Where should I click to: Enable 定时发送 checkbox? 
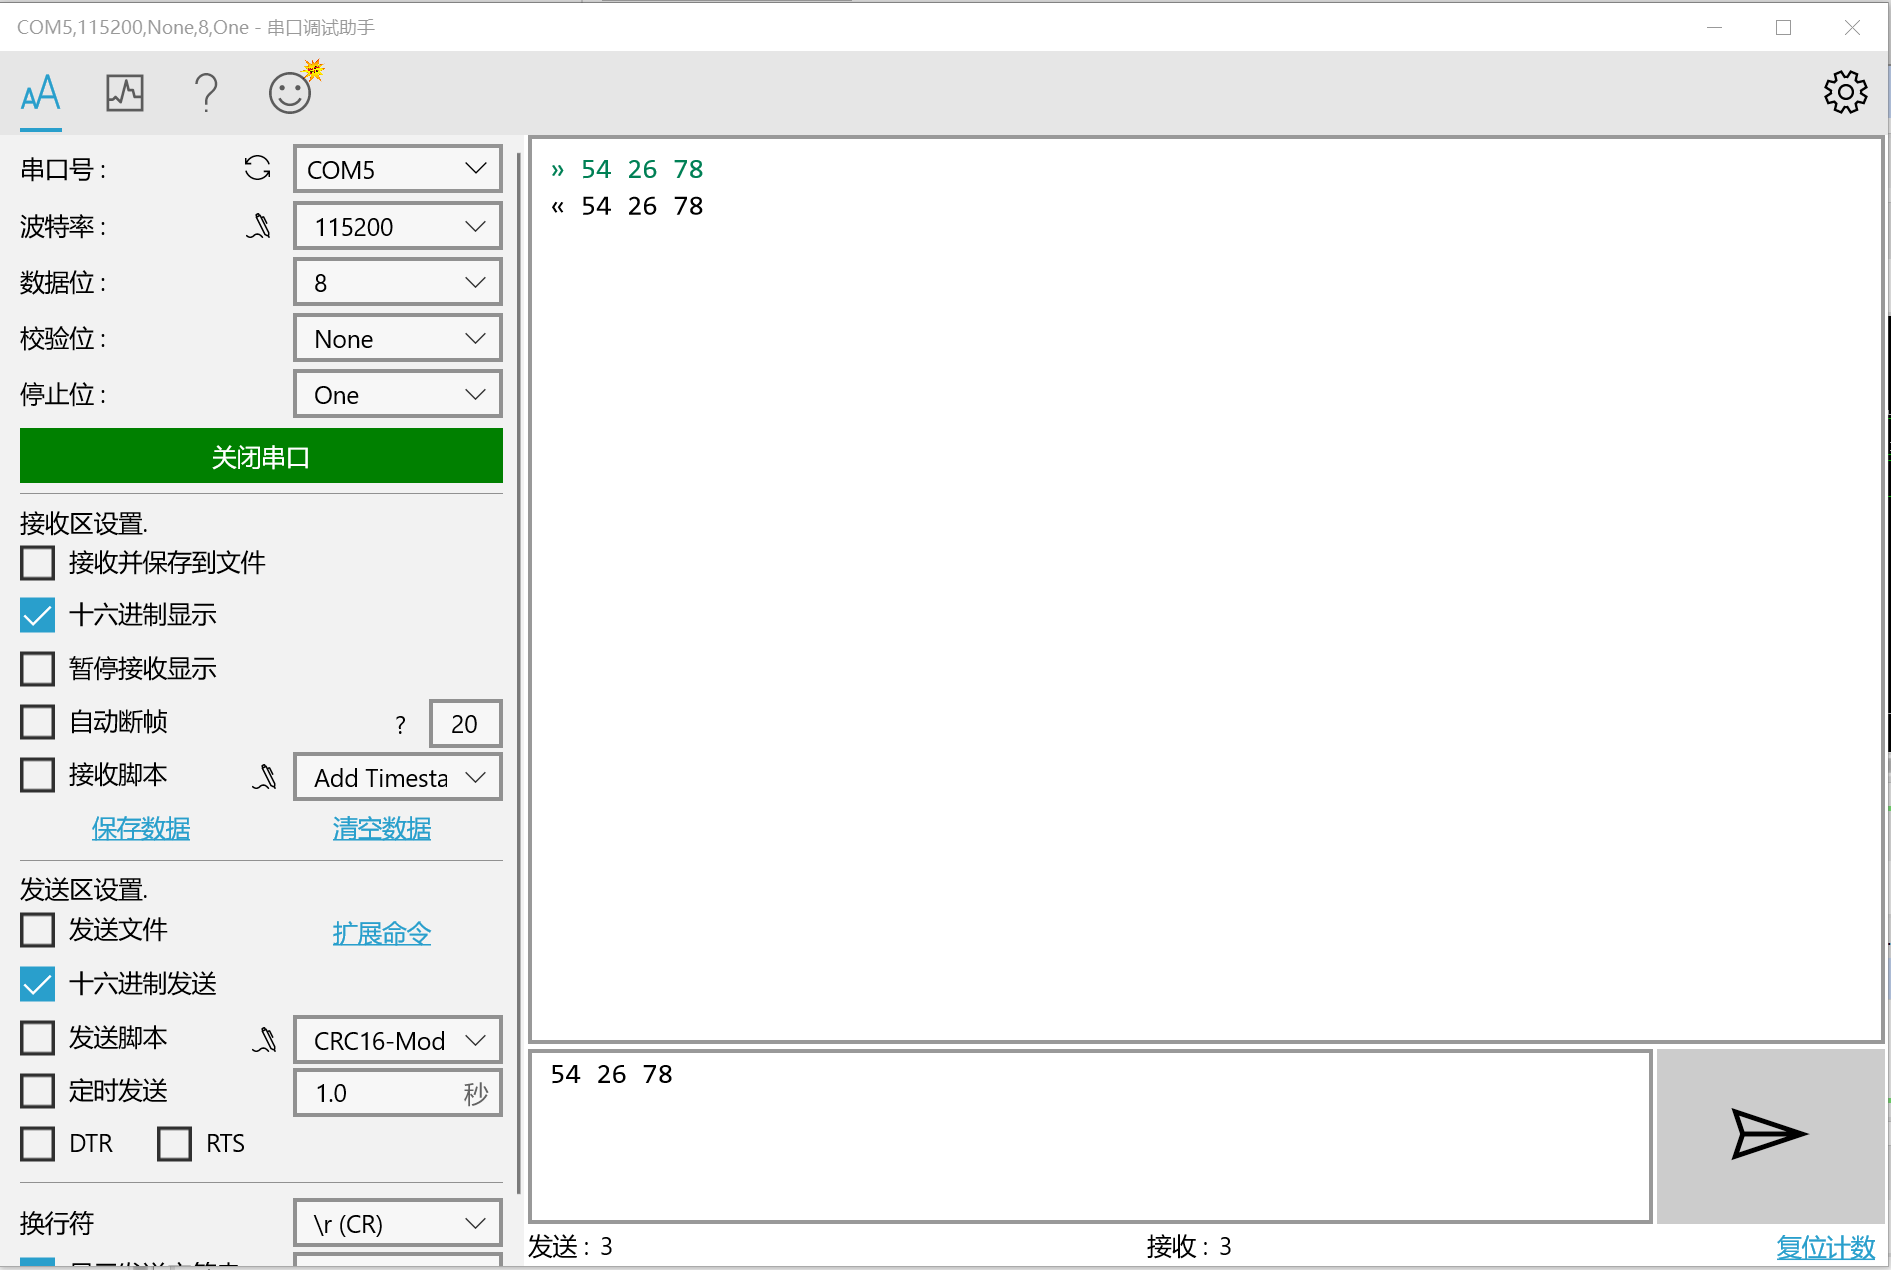pos(38,1091)
